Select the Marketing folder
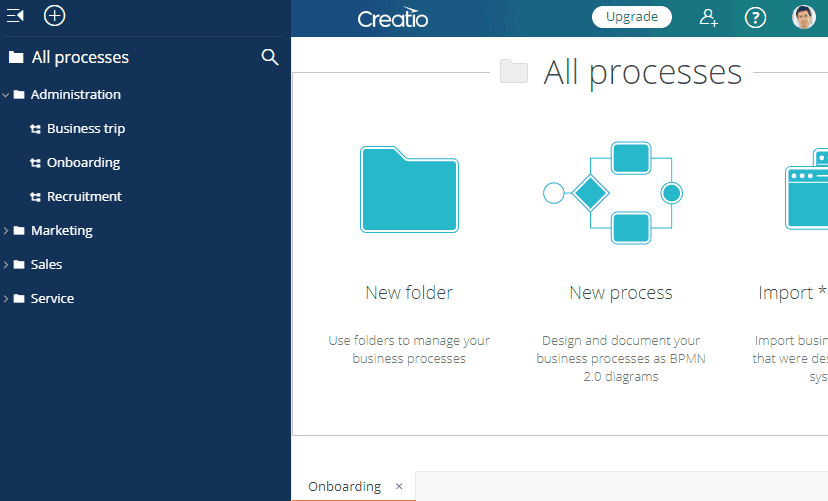Screen dimensions: 828x501 [x=62, y=231]
